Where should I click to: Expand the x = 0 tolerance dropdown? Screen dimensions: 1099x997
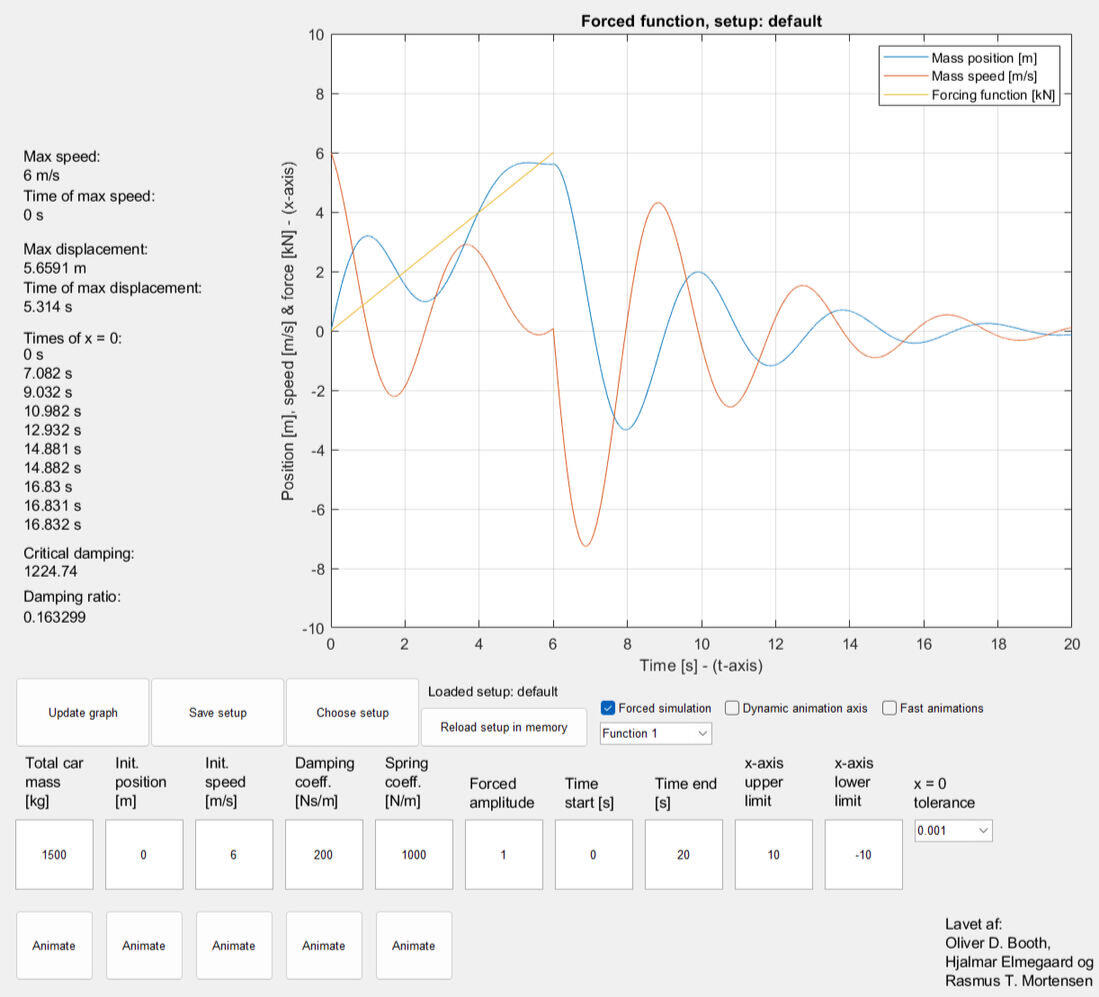pyautogui.click(x=953, y=830)
